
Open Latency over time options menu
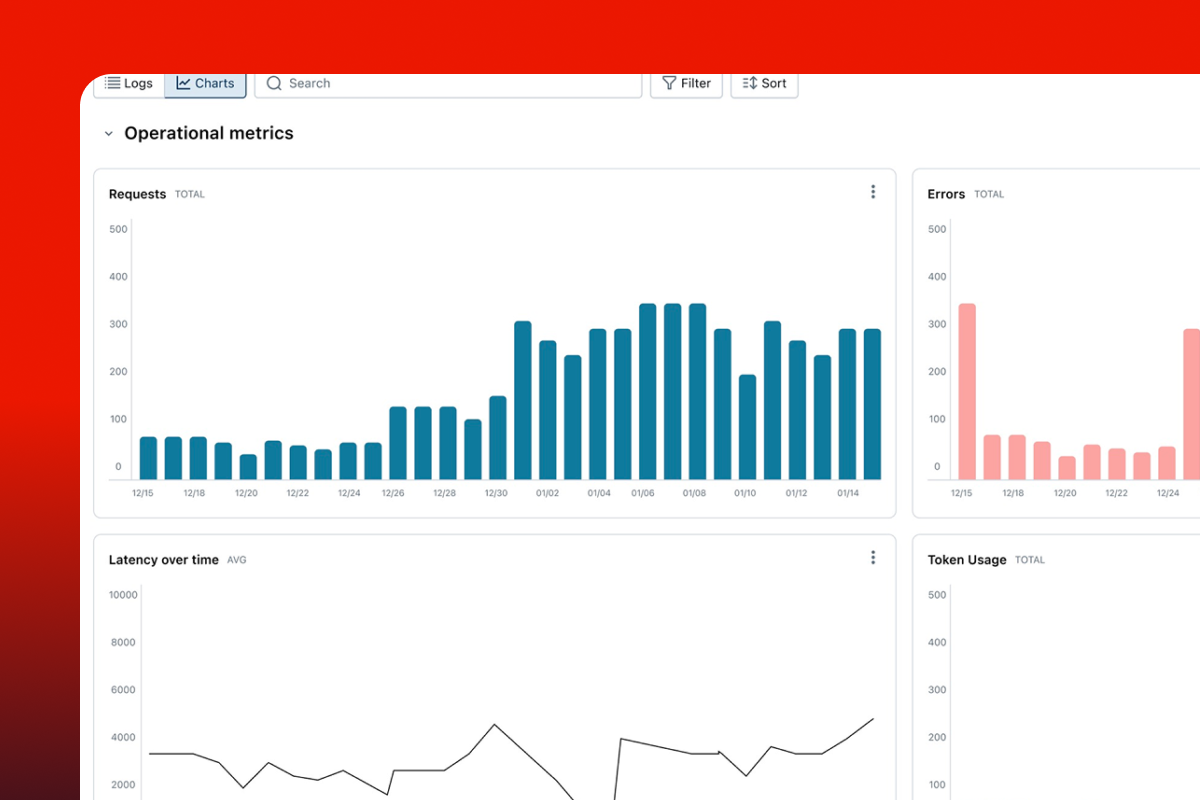pos(873,558)
